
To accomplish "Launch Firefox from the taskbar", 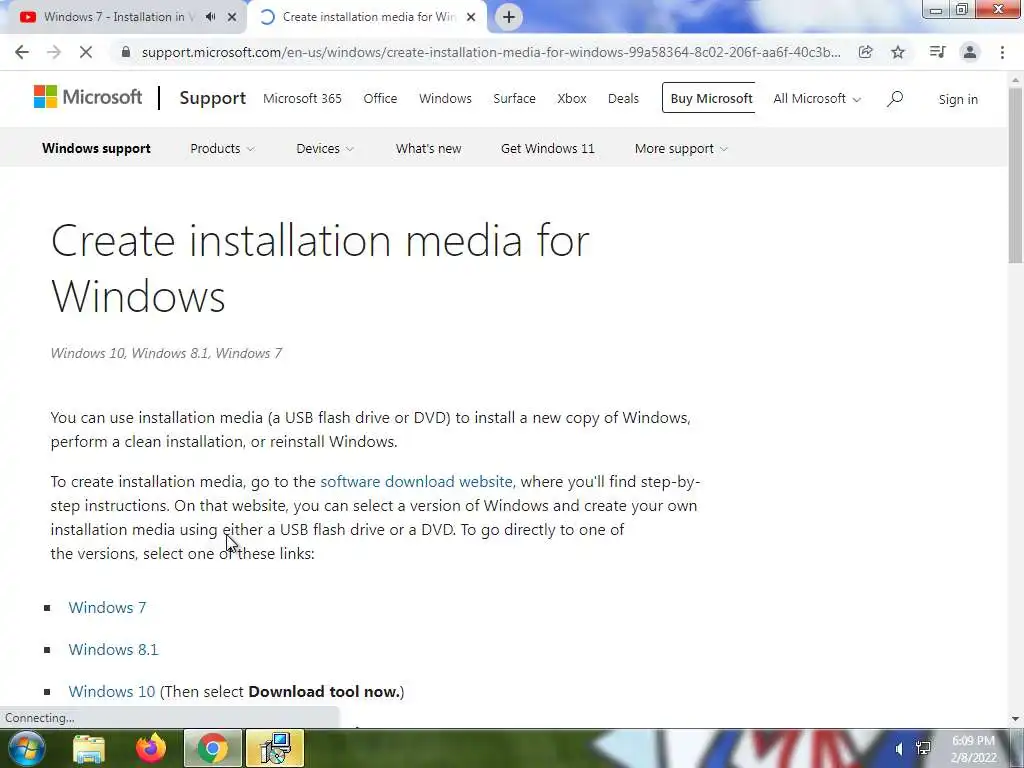I will 151,748.
